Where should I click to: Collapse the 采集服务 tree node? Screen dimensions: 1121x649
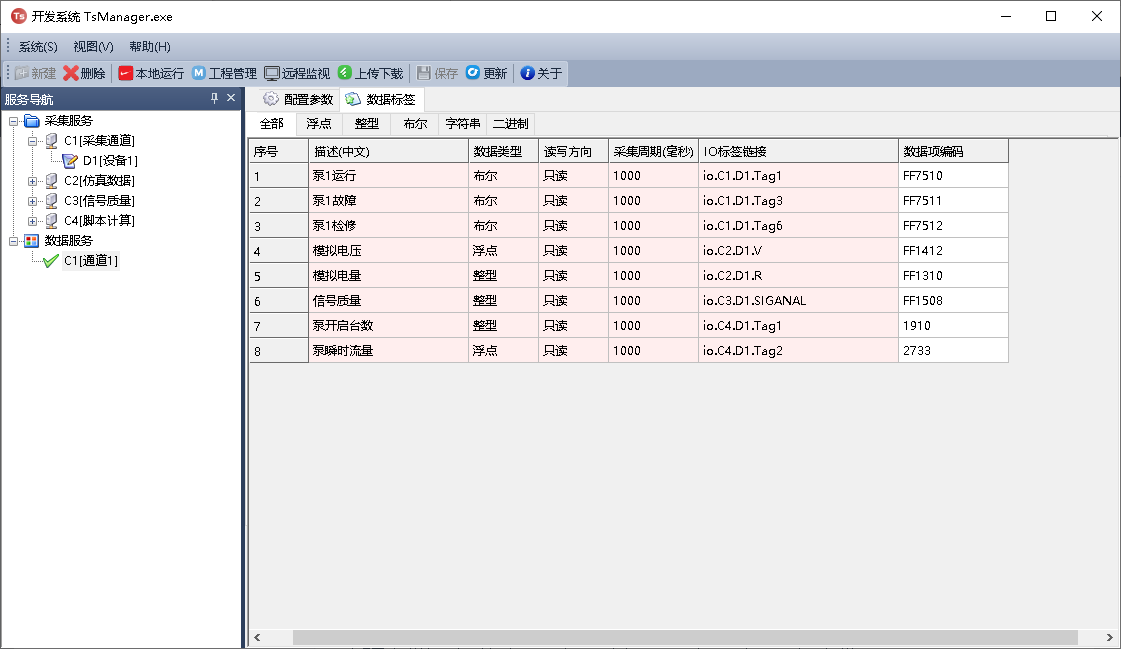[14, 121]
